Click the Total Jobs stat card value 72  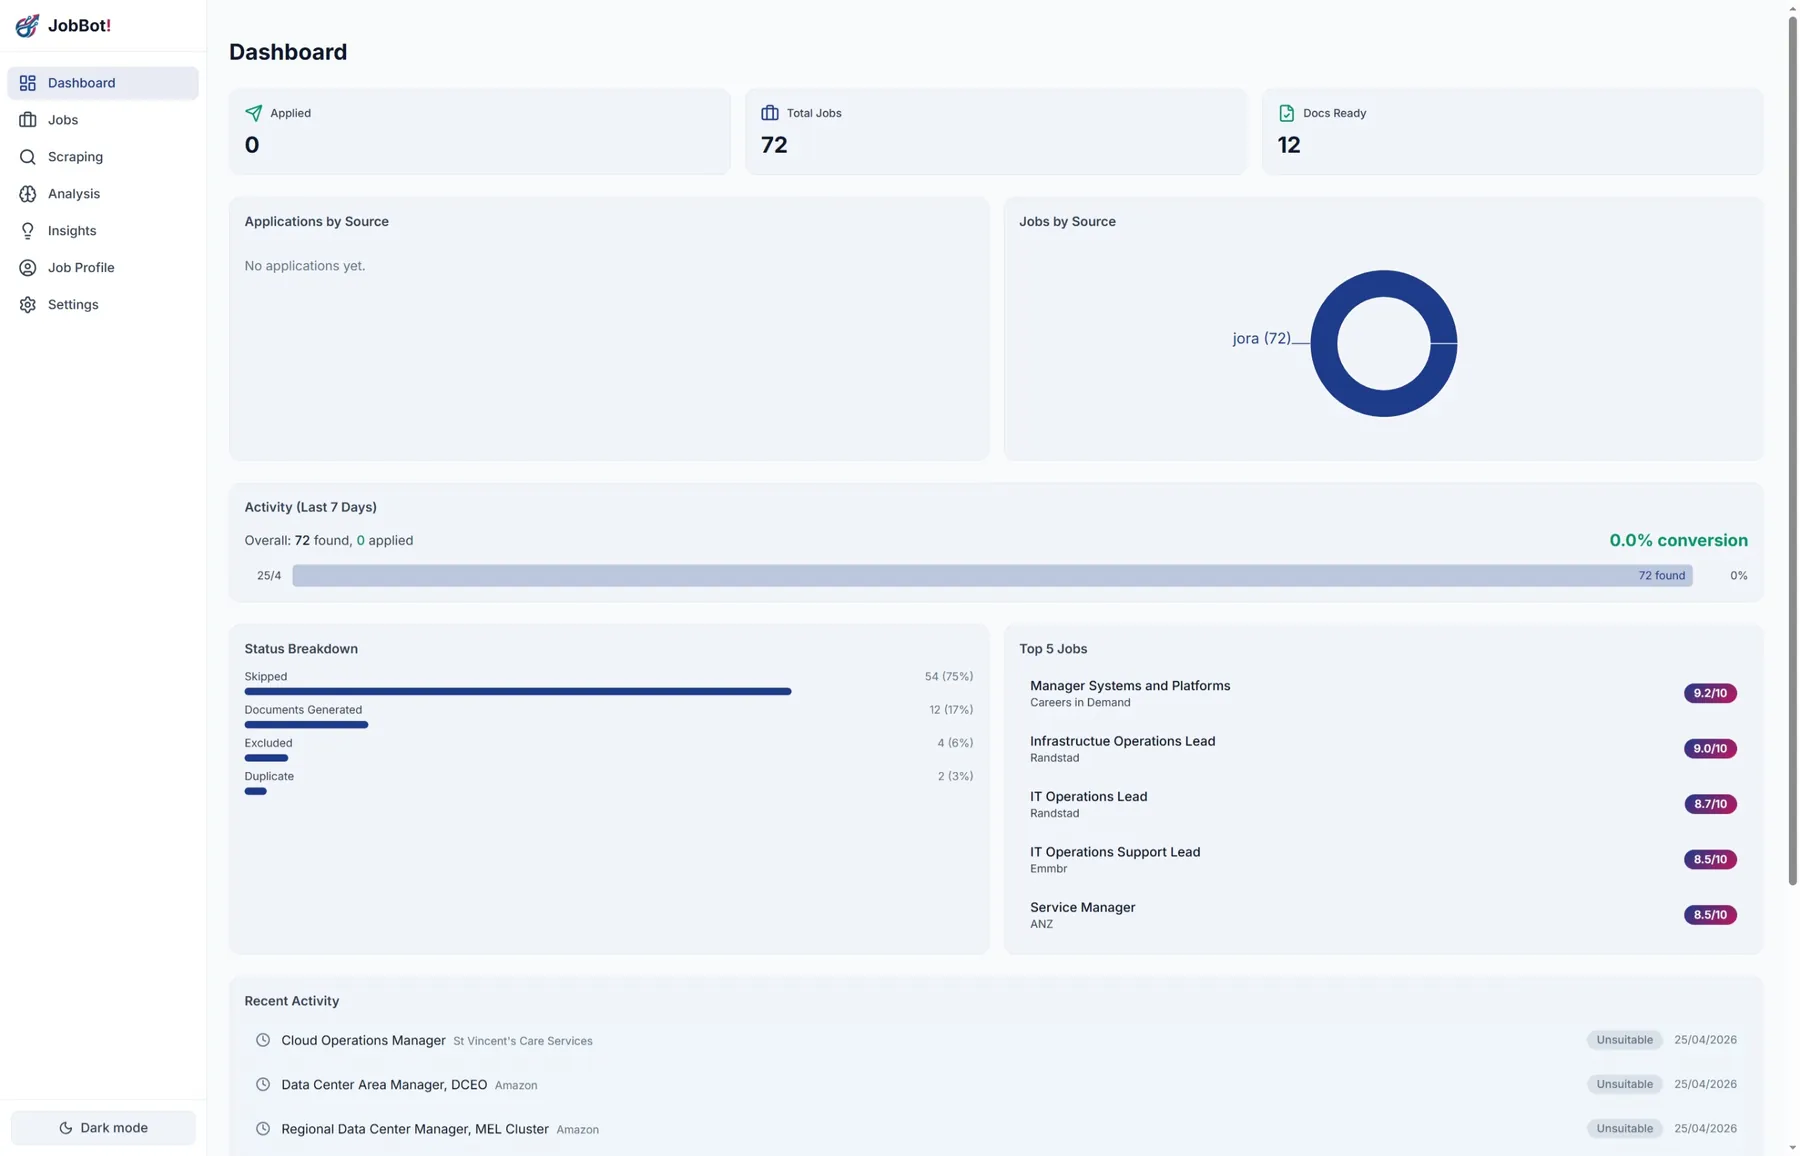tap(774, 145)
